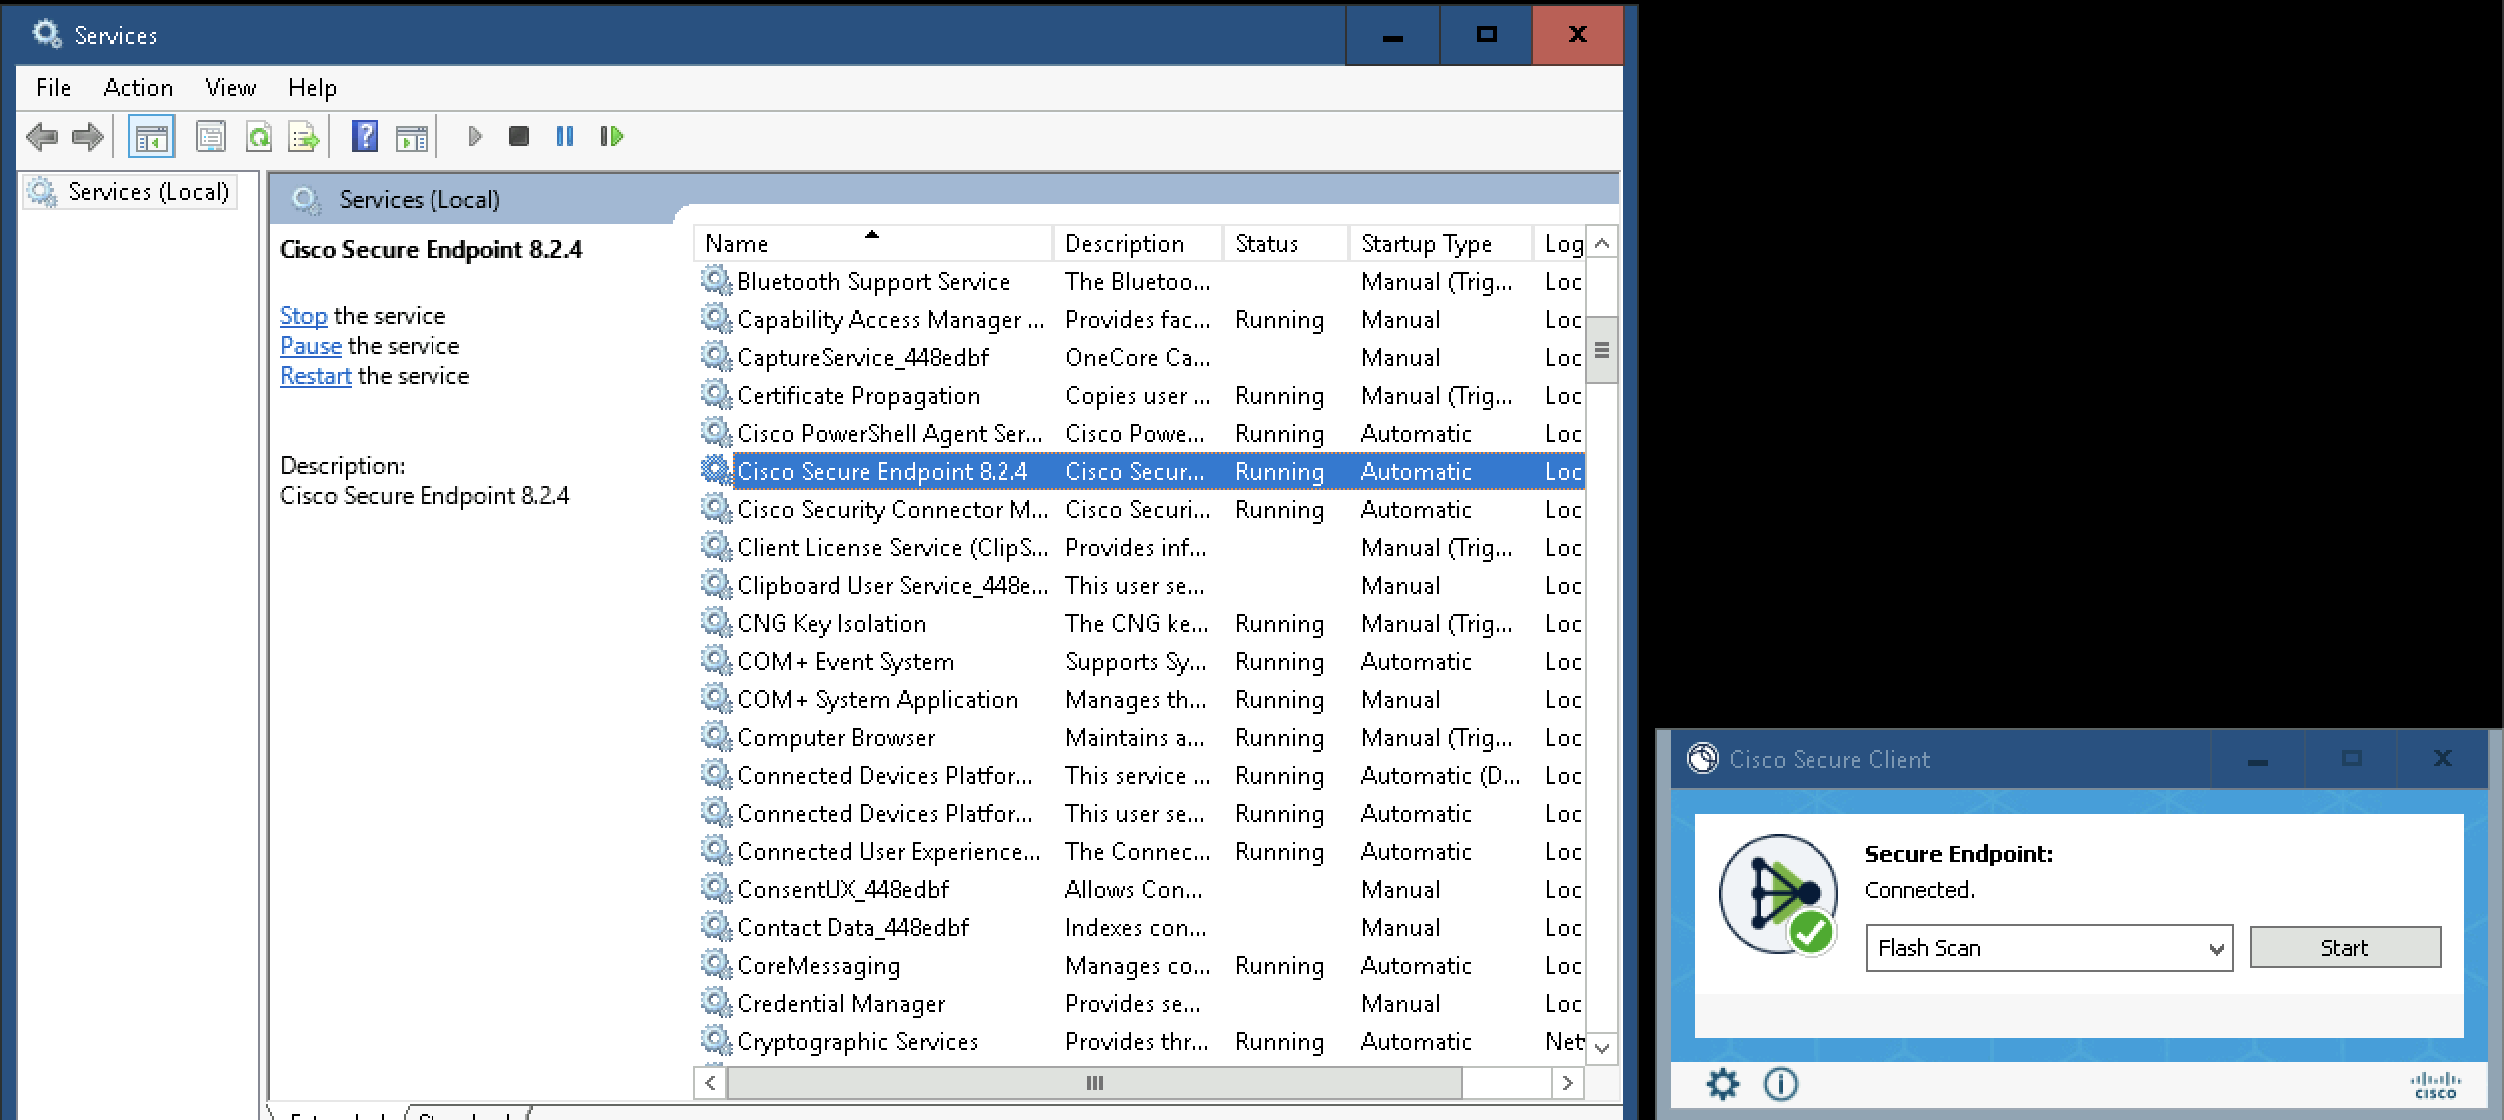This screenshot has width=2504, height=1120.
Task: Click the Stop the service link
Action: [303, 316]
